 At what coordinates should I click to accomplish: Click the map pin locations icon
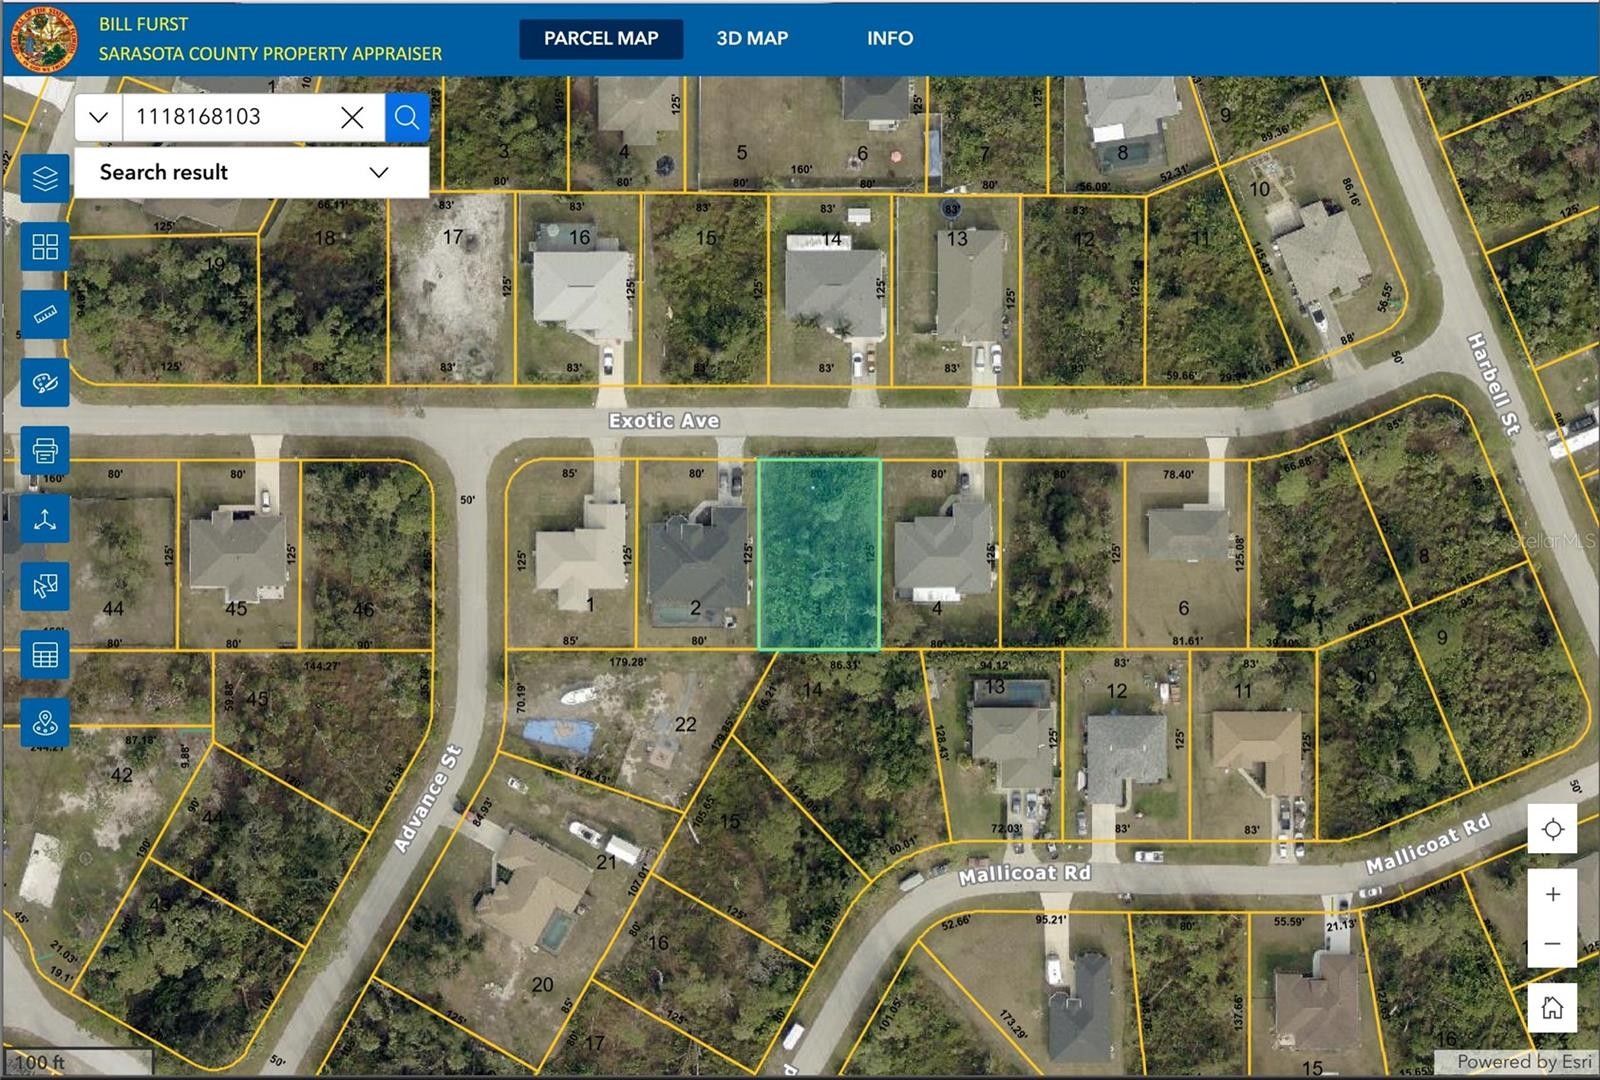click(x=45, y=722)
